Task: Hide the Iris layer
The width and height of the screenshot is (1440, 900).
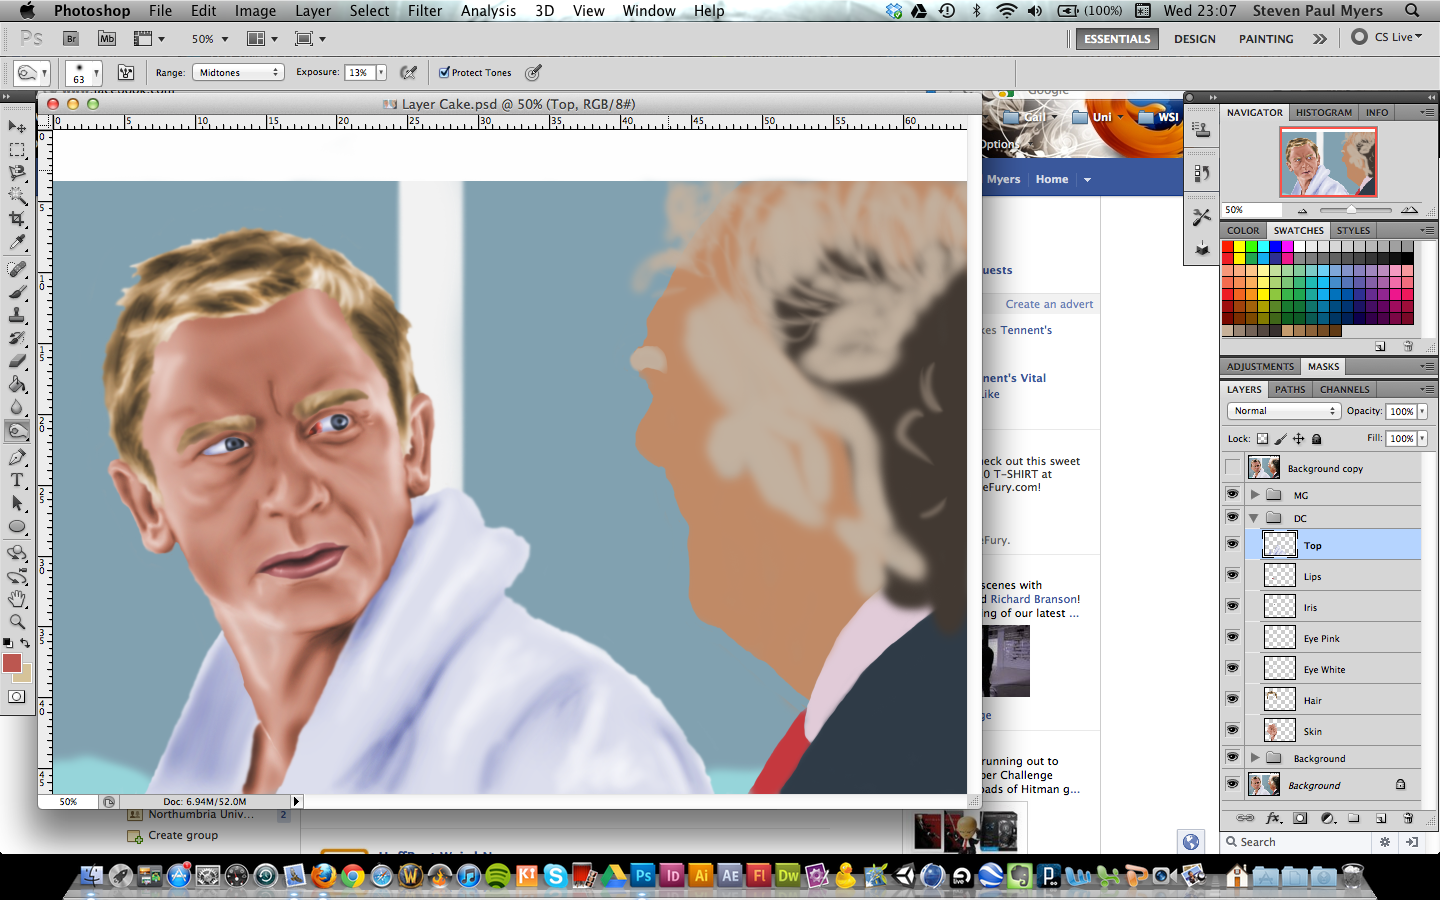Action: coord(1232,606)
